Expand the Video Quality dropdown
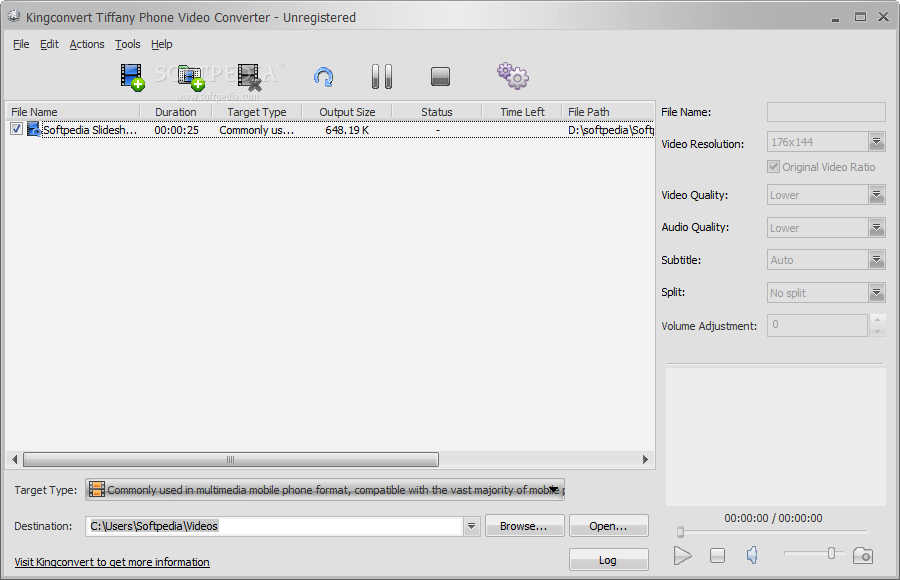900x580 pixels. tap(876, 195)
